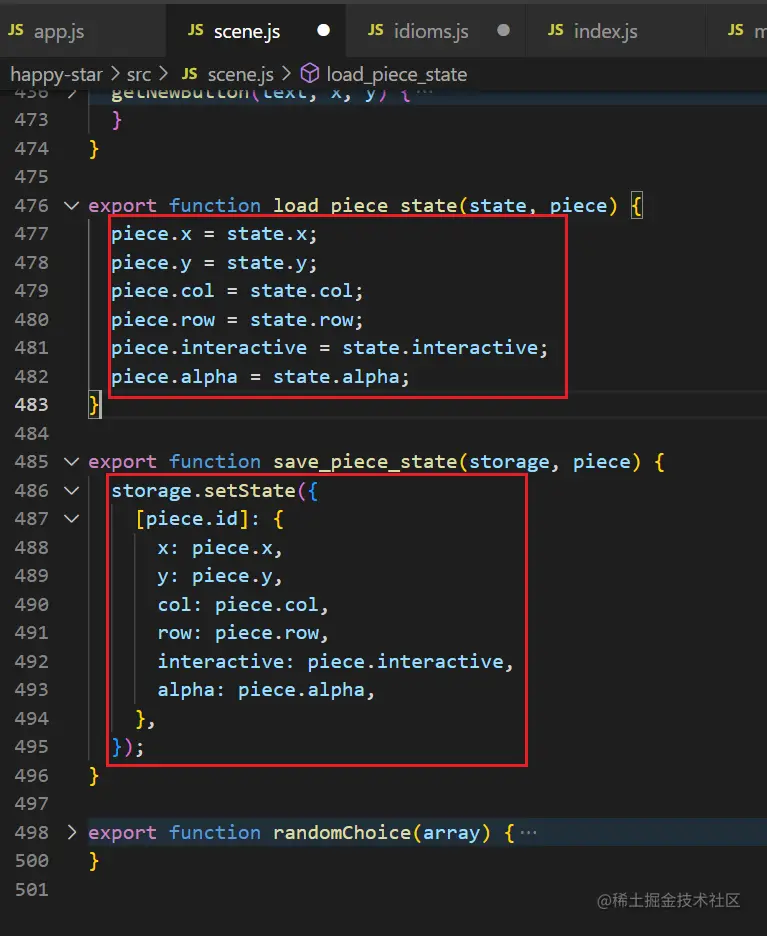Click "row: piece.row," on line 491
The width and height of the screenshot is (767, 936).
[243, 633]
